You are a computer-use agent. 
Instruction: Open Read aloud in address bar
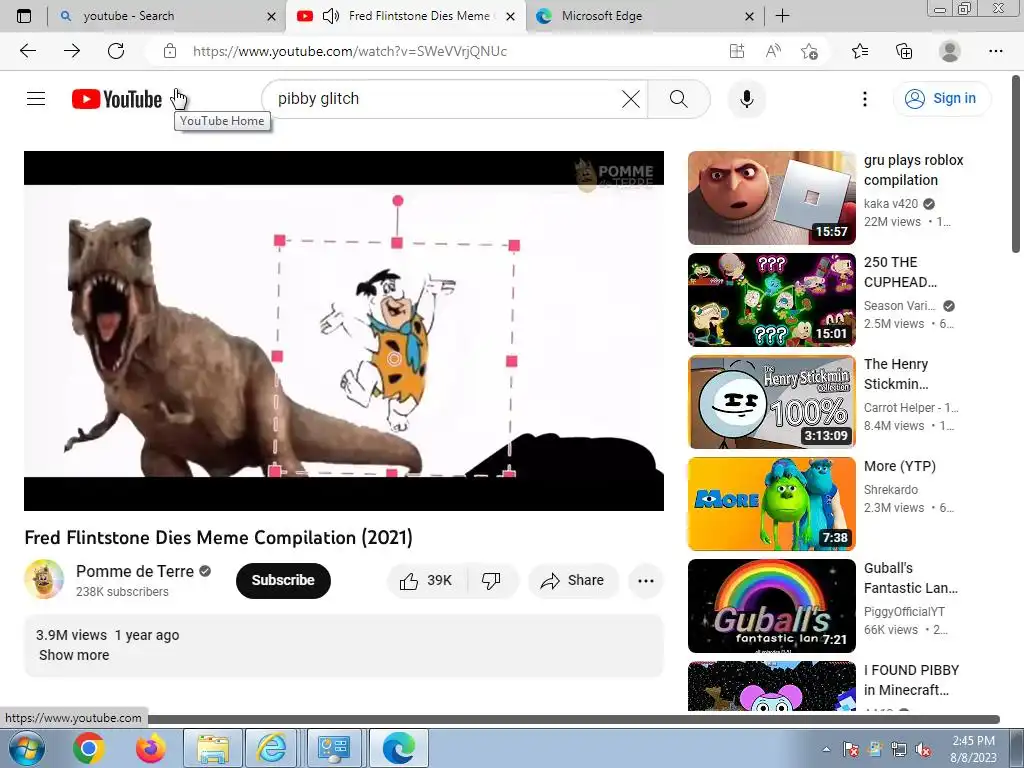point(773,51)
